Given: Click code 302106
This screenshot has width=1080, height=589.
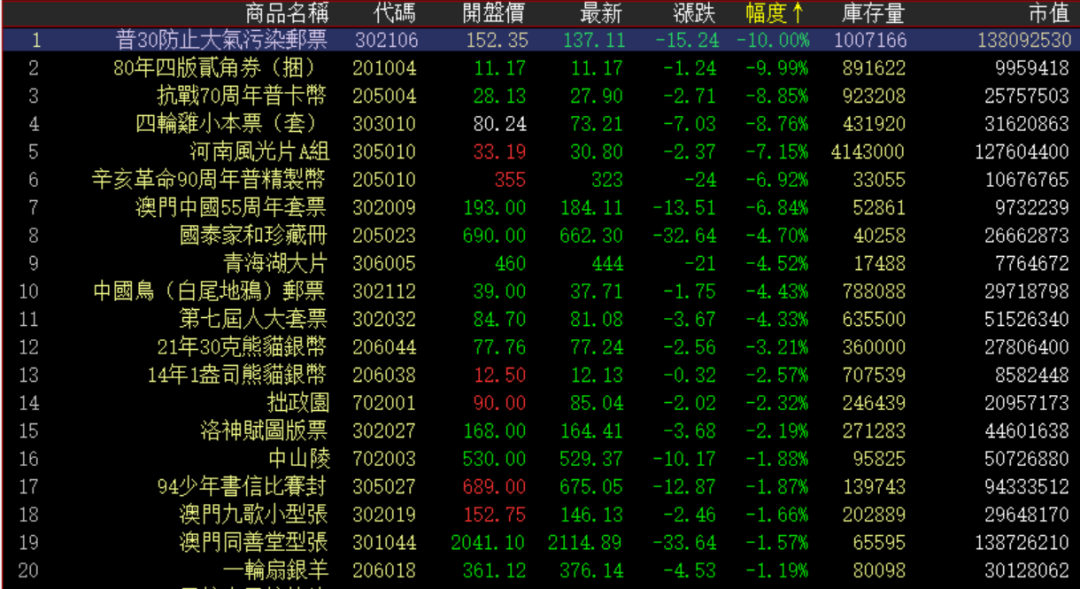Looking at the screenshot, I should click(x=386, y=40).
